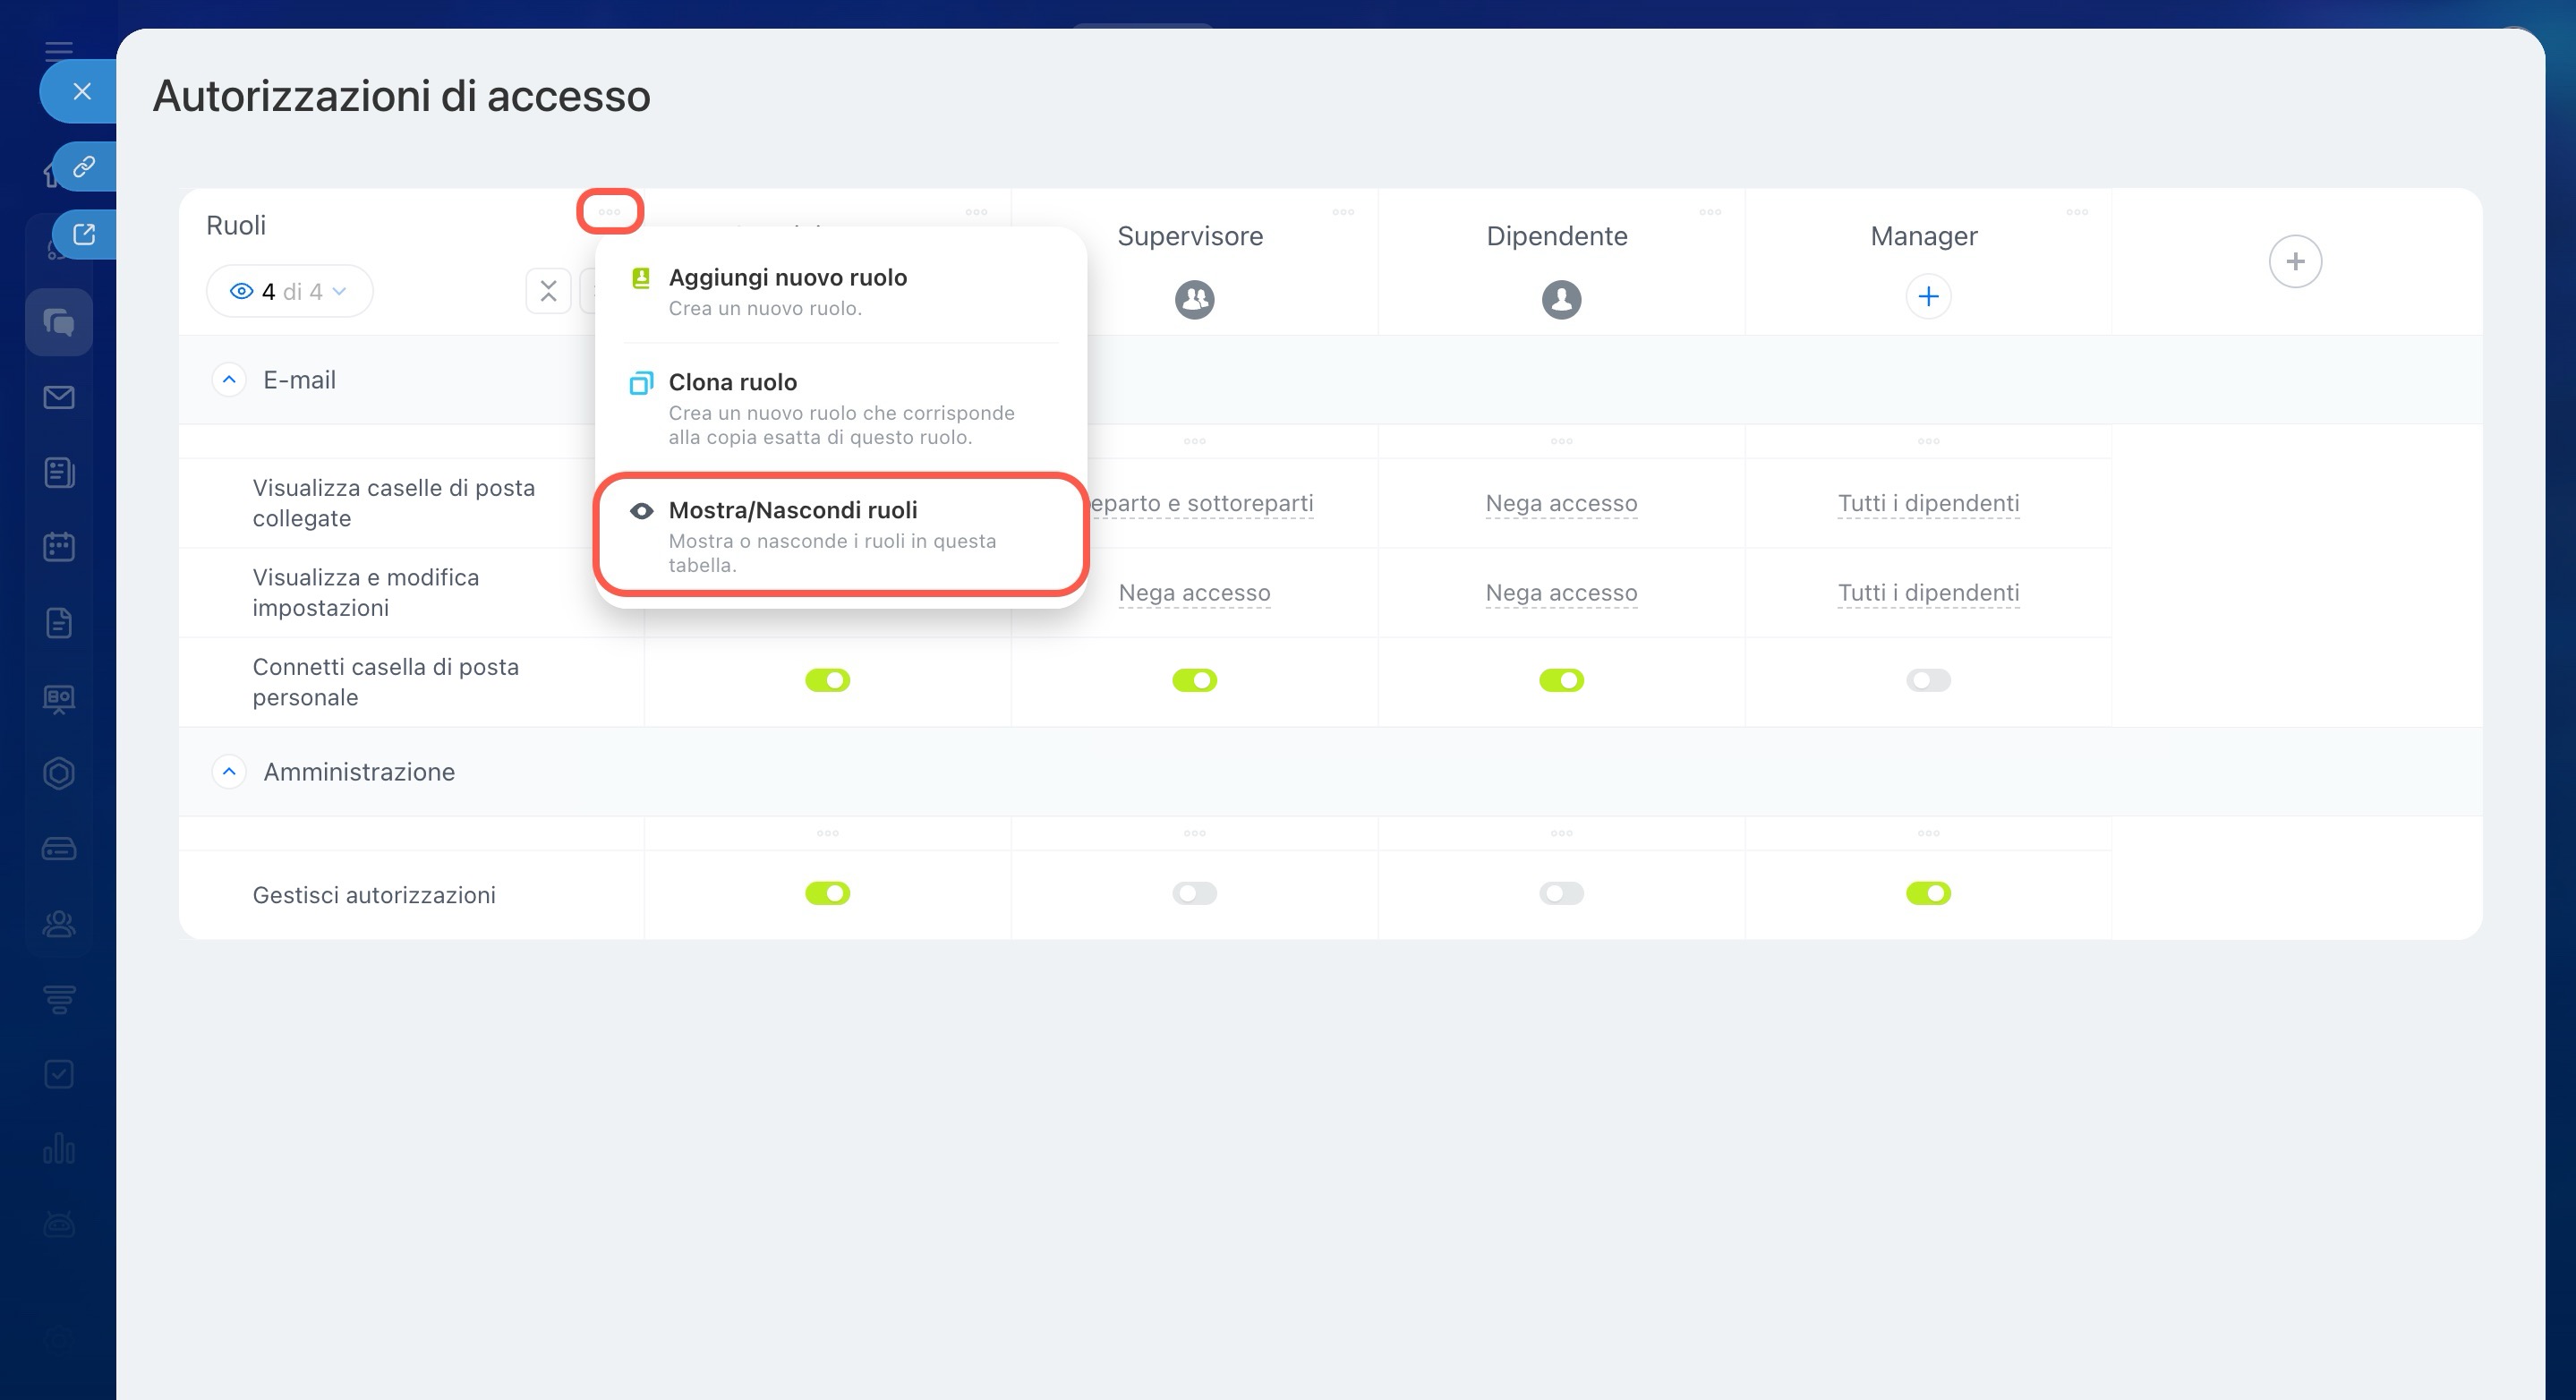Open three-dot menu of Manager column
This screenshot has height=1400, width=2576.
point(2077,212)
